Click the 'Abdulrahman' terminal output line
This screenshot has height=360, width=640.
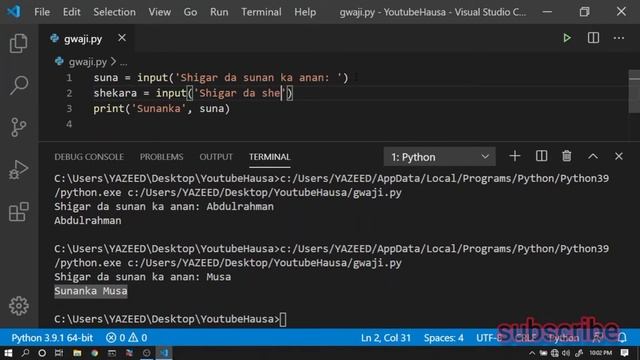[x=88, y=221]
